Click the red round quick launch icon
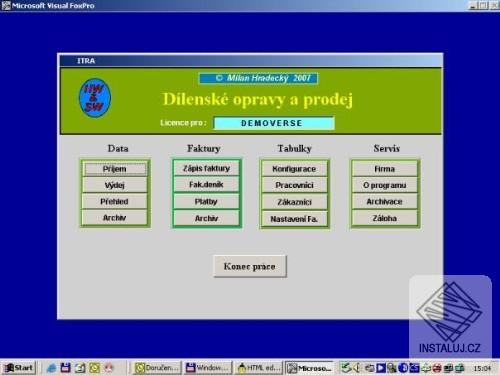Viewport: 500px width, 375px height. (109, 368)
